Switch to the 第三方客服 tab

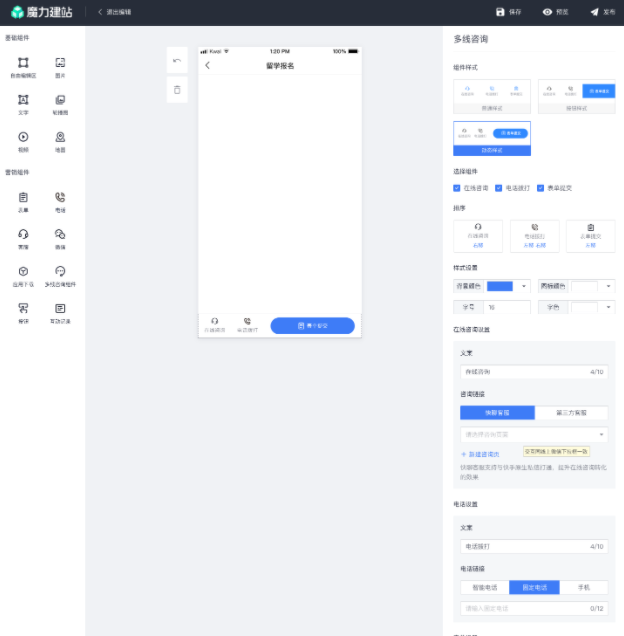pos(571,412)
